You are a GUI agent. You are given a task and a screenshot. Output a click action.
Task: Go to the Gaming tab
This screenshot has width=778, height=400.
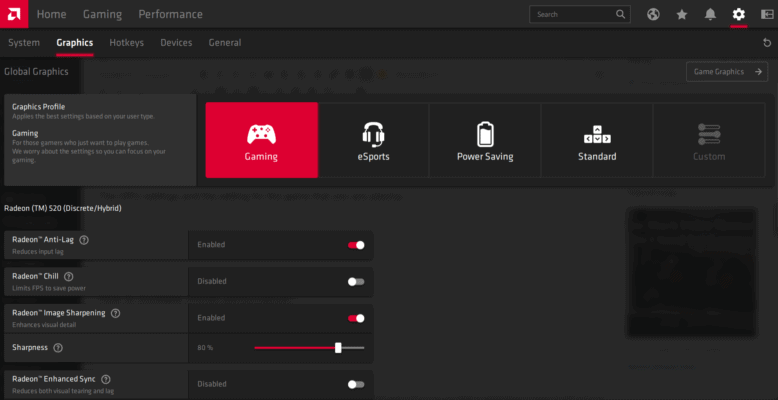tap(102, 14)
